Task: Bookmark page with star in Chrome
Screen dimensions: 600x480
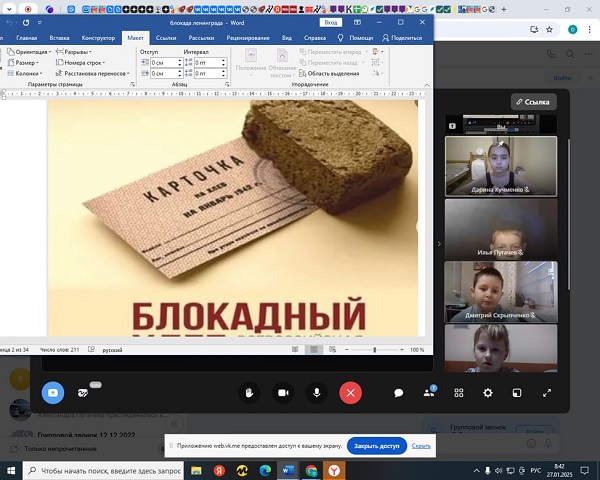Action: [x=549, y=29]
